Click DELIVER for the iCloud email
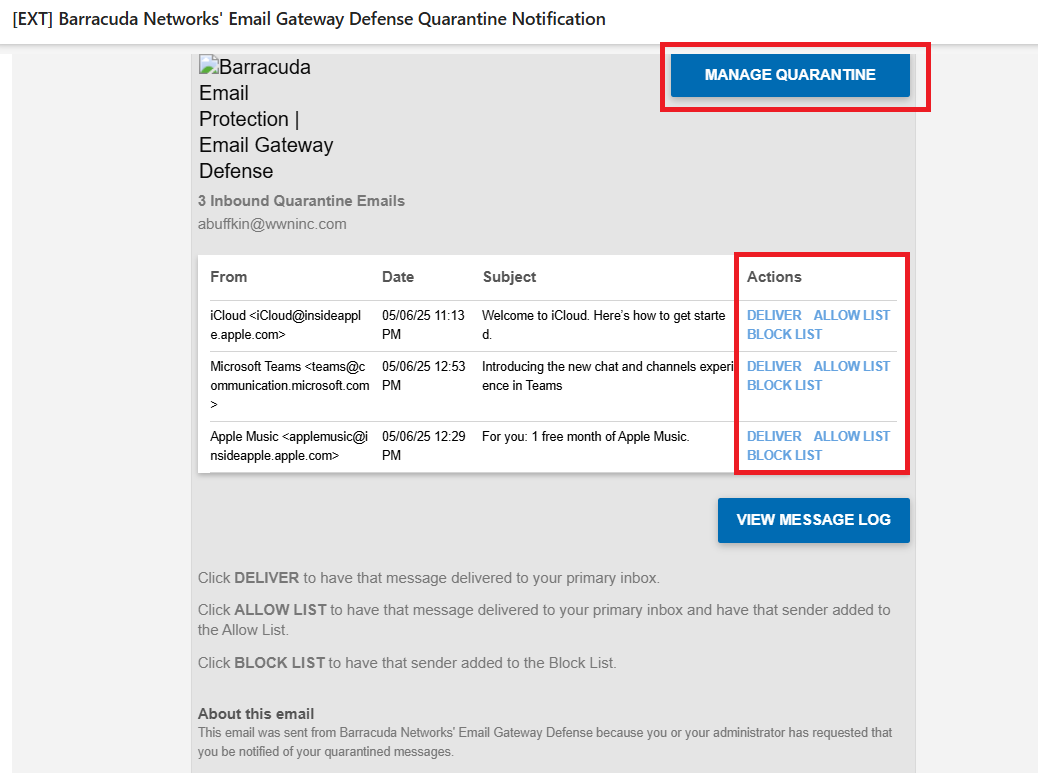 coord(774,316)
